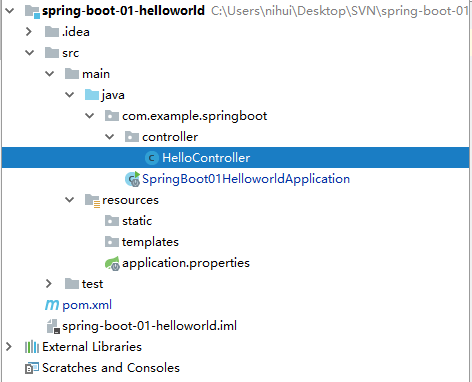Click the src folder icon
This screenshot has height=382, width=472.
[52, 53]
